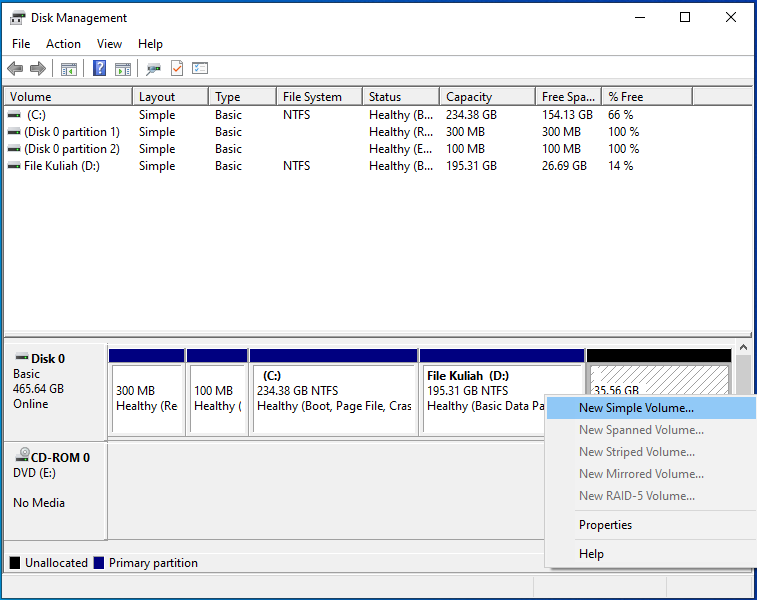This screenshot has height=600, width=757.
Task: Click the red checkmark document toolbar icon
Action: 177,69
